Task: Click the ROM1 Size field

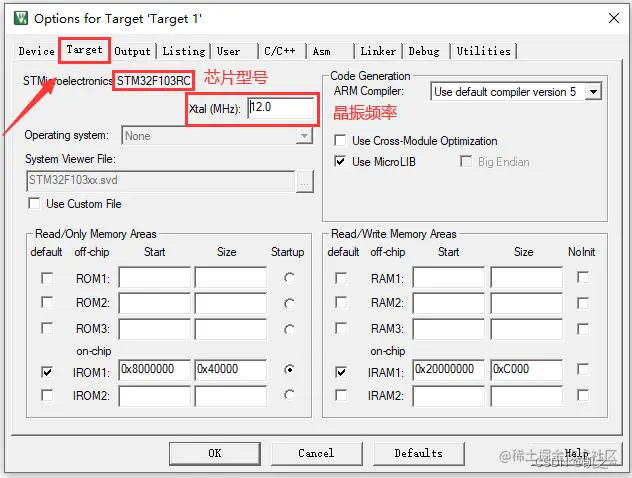Action: click(x=231, y=277)
